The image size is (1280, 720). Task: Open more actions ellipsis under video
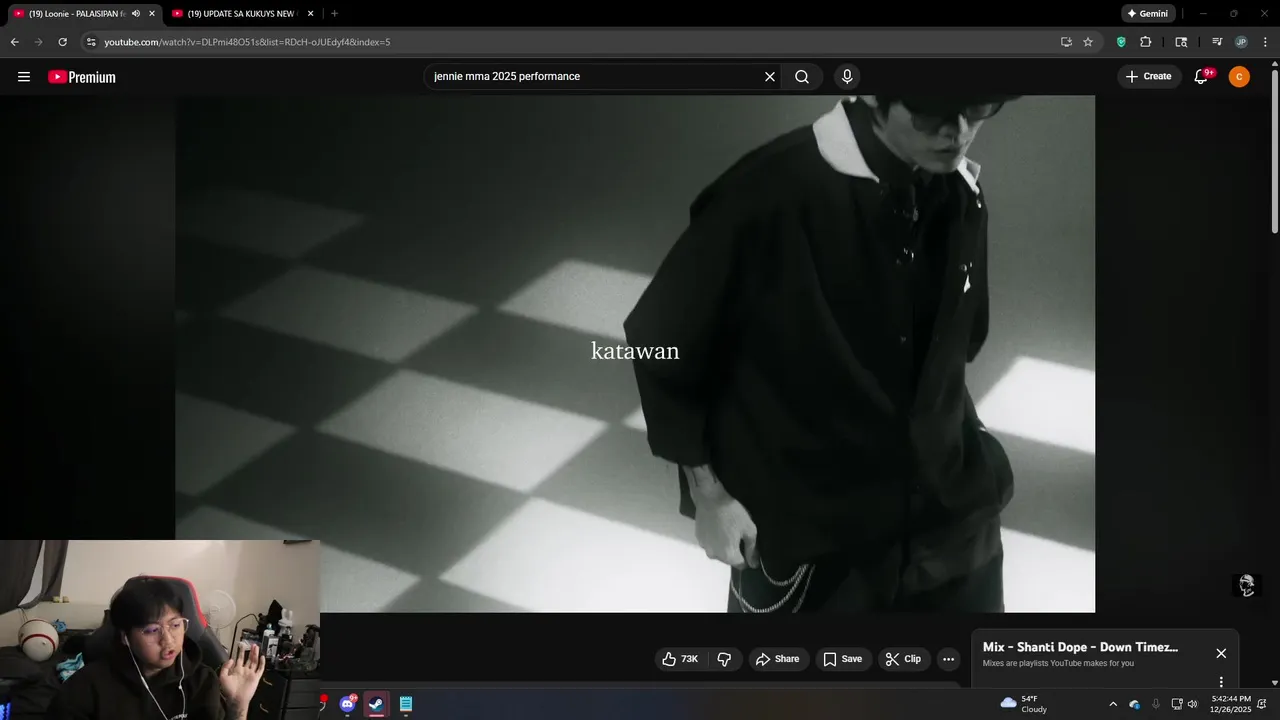pos(949,659)
